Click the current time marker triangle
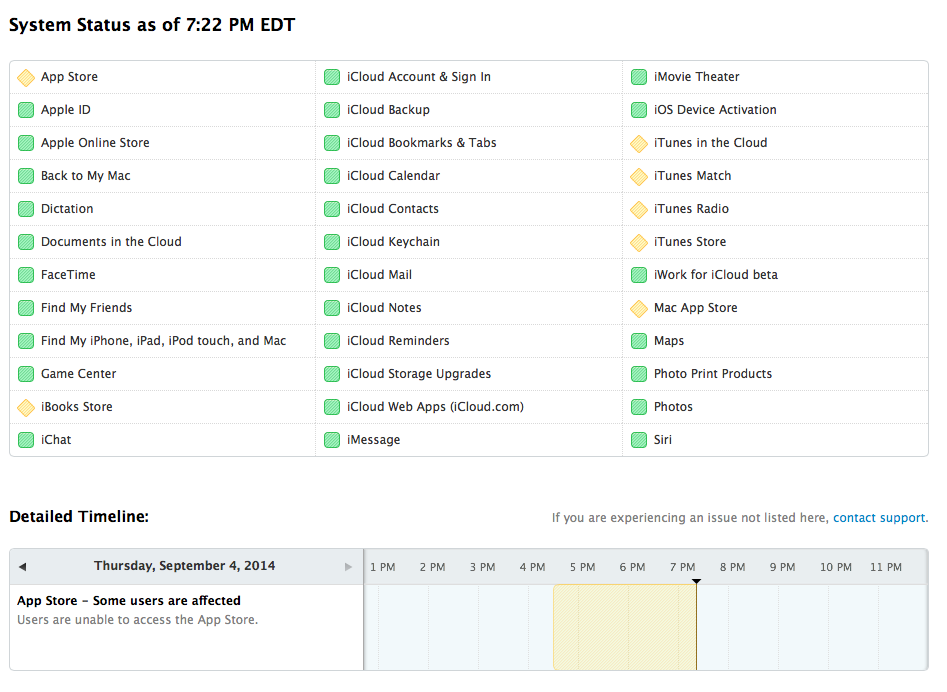 point(696,581)
